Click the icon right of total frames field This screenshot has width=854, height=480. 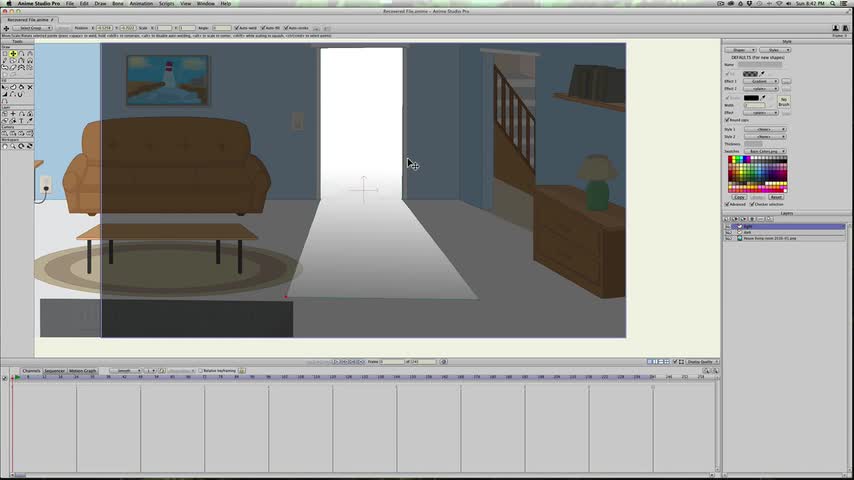(x=443, y=362)
